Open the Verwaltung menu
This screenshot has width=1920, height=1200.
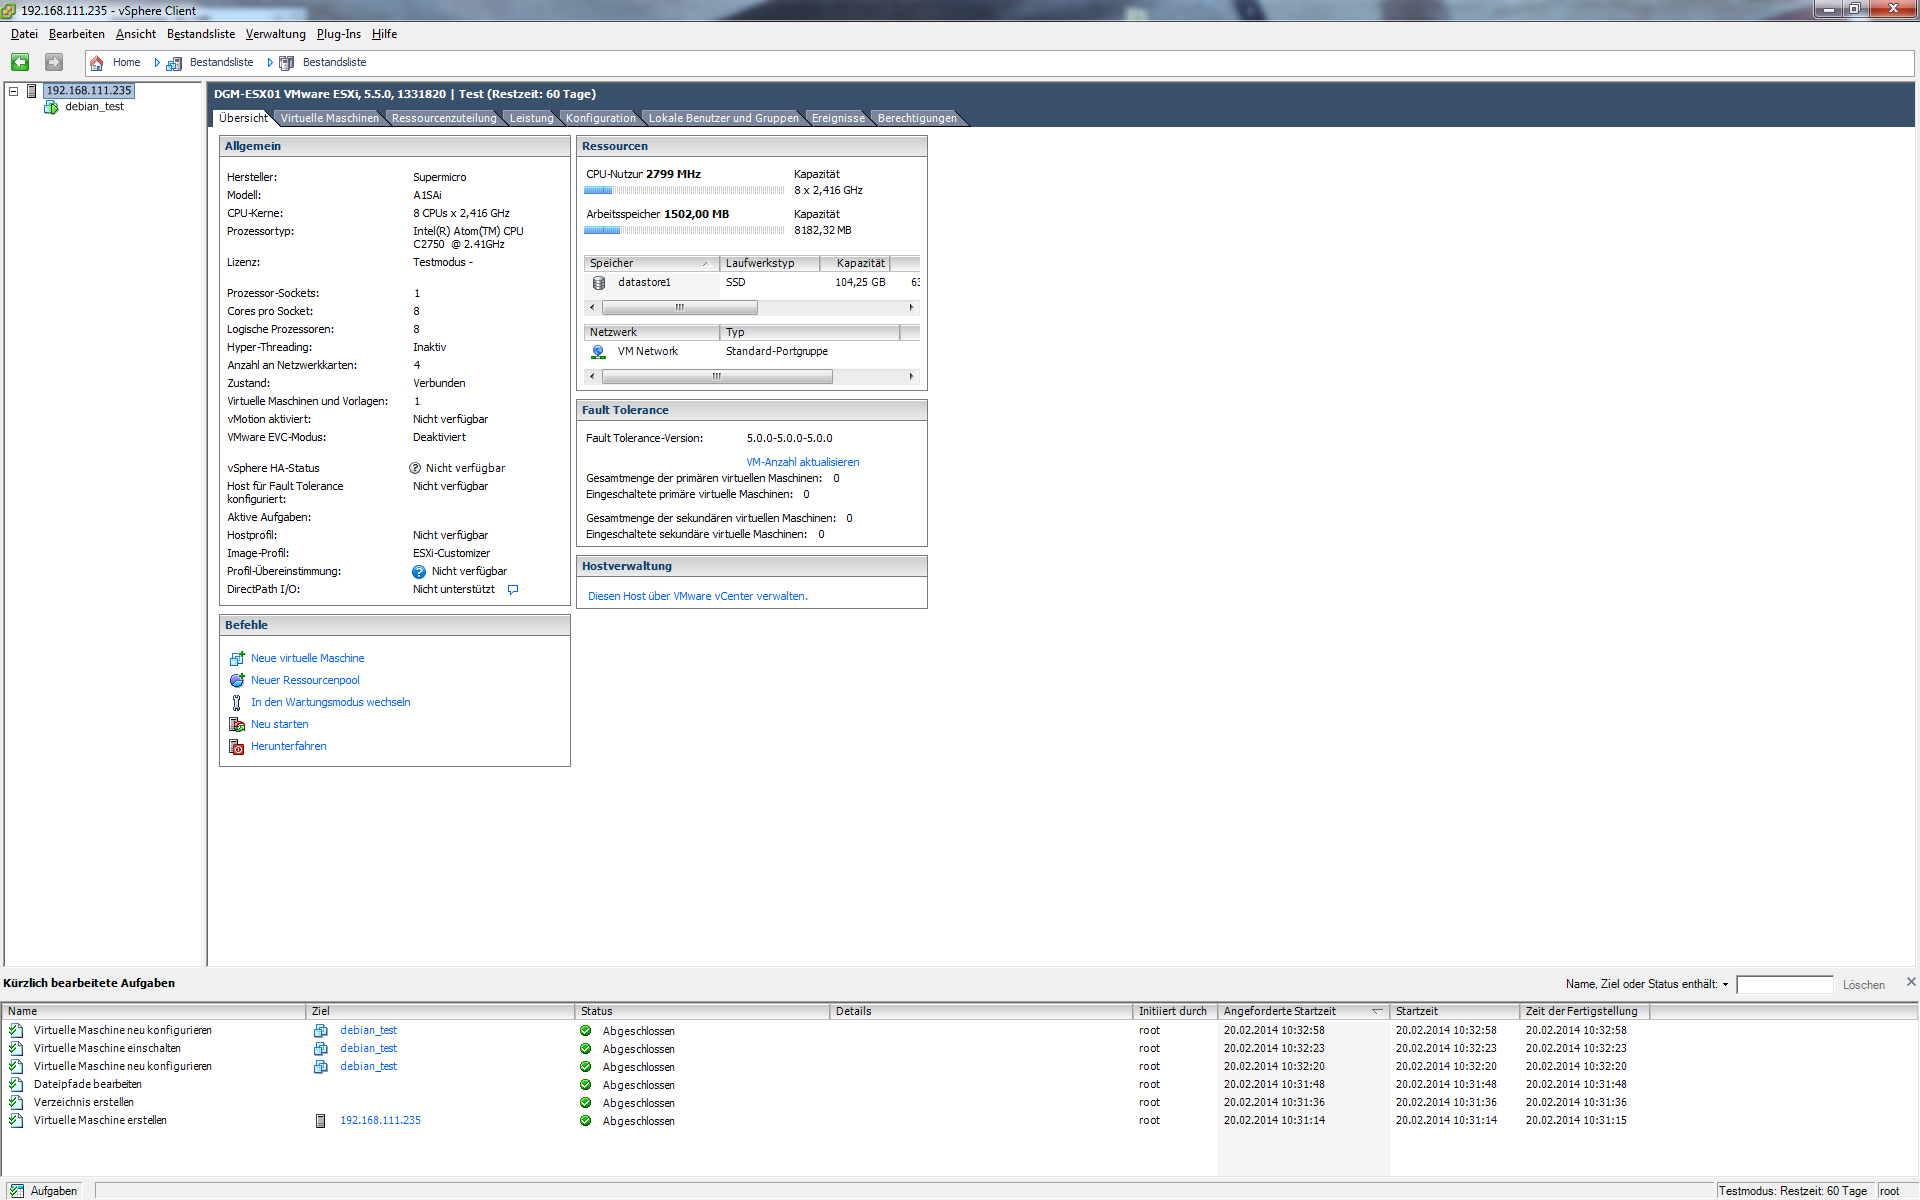coord(275,34)
